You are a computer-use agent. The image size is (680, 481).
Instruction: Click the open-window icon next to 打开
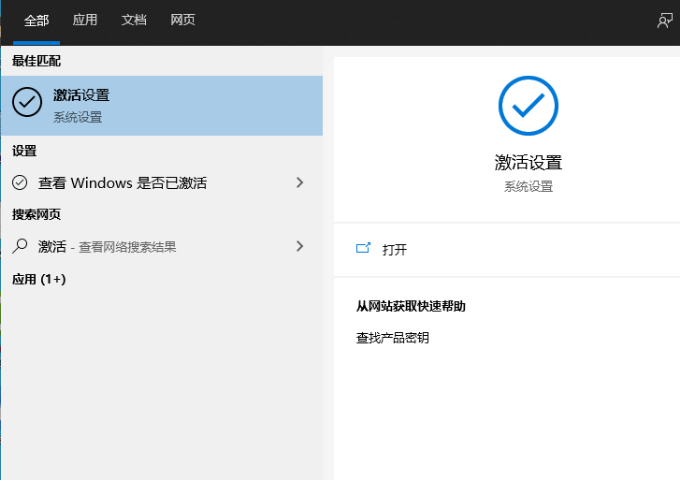(363, 249)
